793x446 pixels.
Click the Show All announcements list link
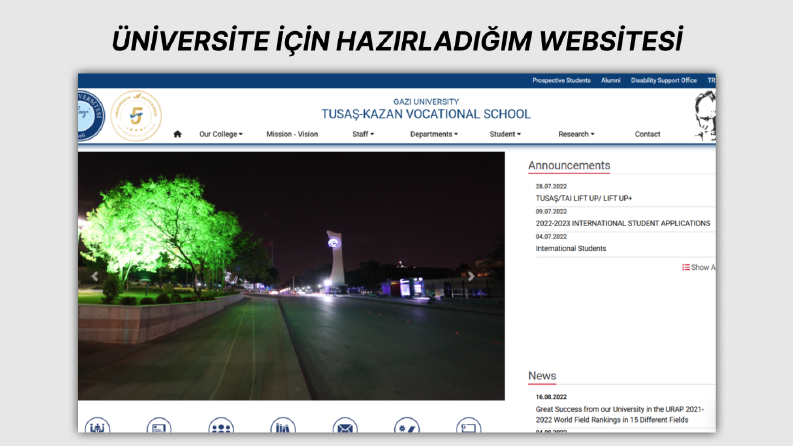pos(698,267)
